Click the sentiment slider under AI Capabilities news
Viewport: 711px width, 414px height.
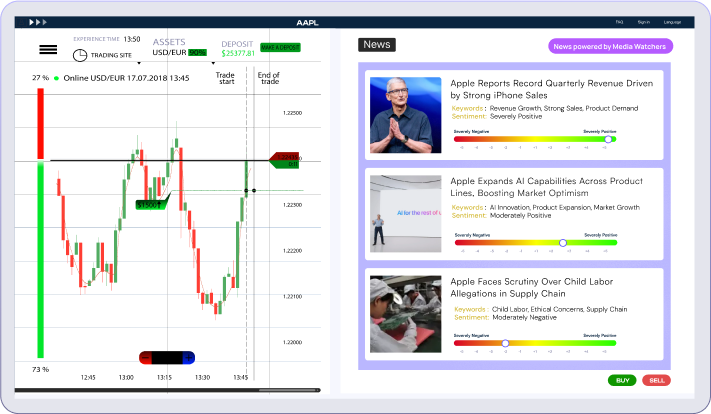coord(536,243)
